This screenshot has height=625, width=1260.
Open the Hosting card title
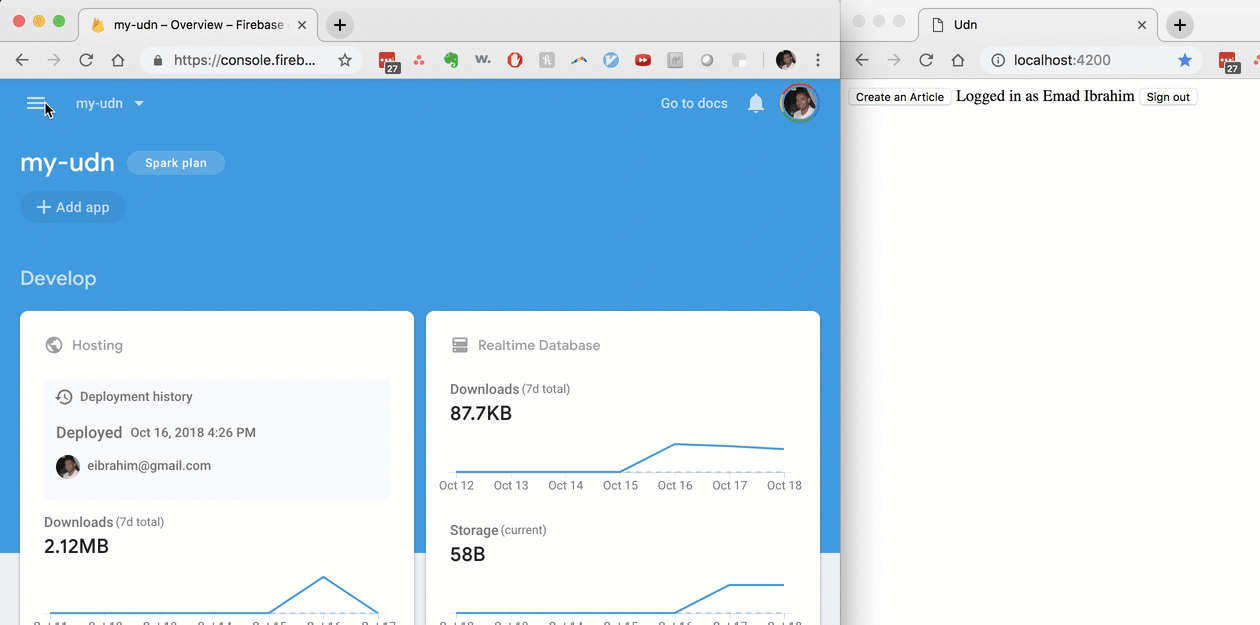(x=97, y=345)
